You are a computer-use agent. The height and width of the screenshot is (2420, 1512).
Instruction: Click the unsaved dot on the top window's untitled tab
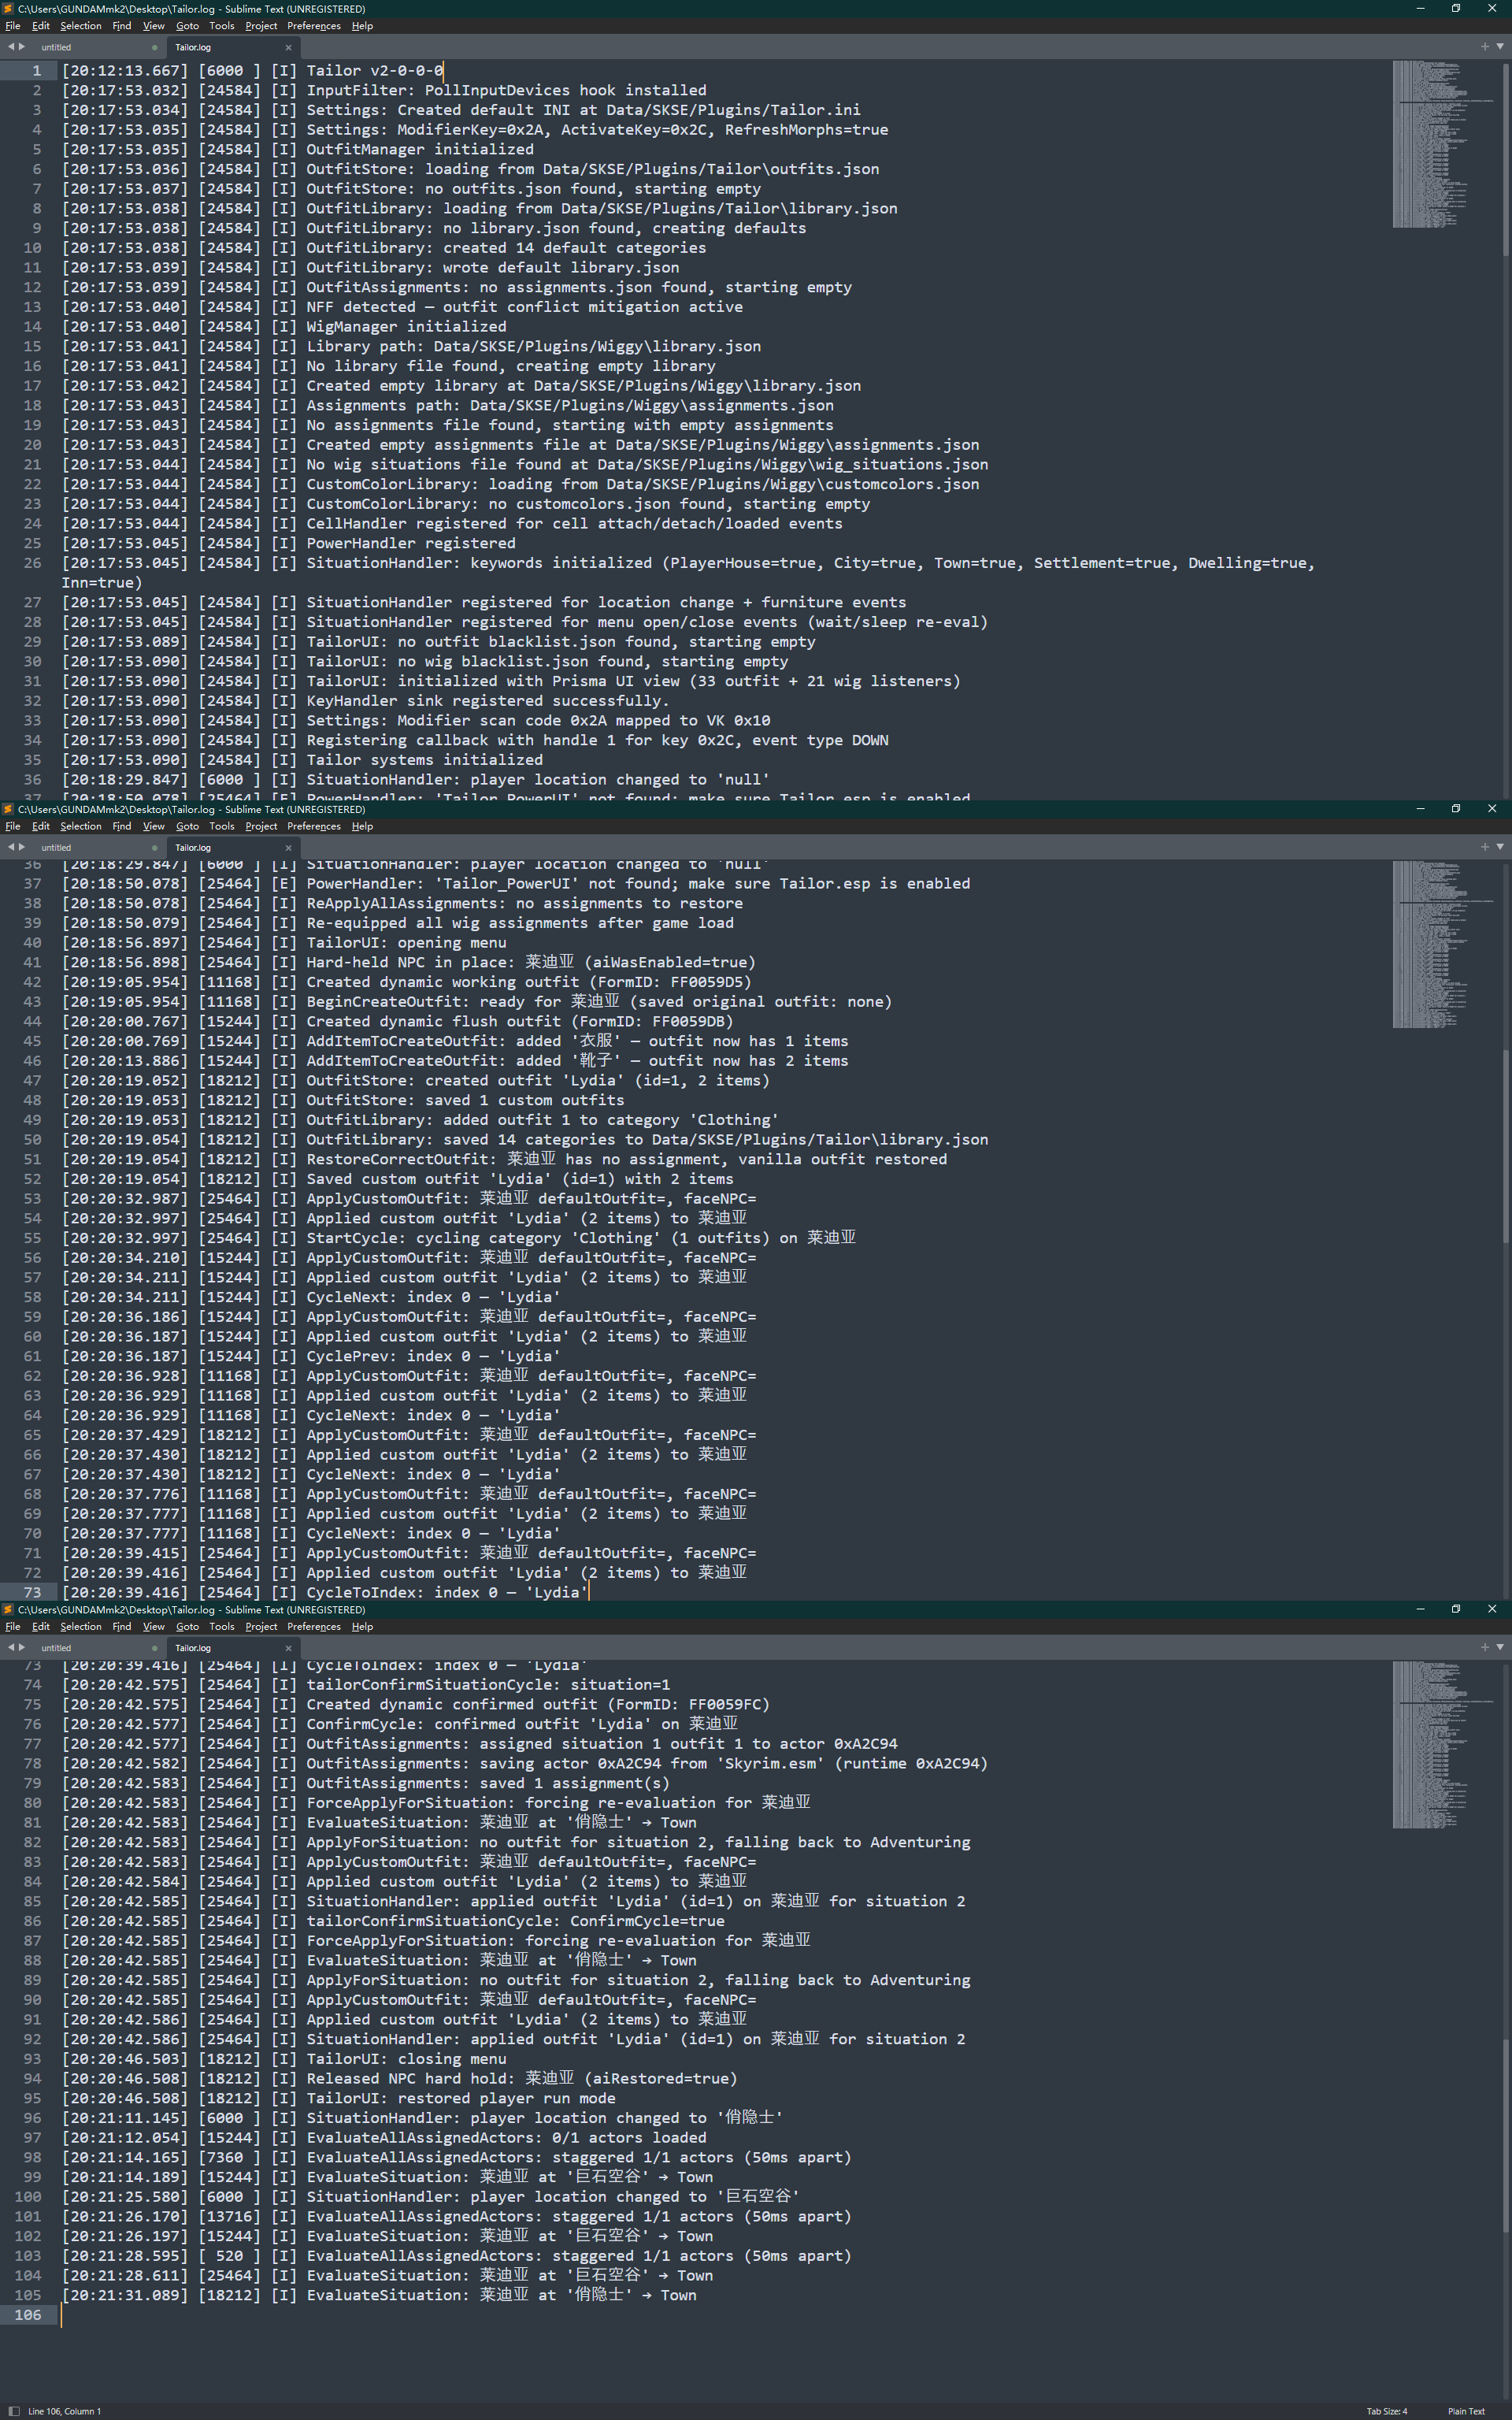point(154,47)
